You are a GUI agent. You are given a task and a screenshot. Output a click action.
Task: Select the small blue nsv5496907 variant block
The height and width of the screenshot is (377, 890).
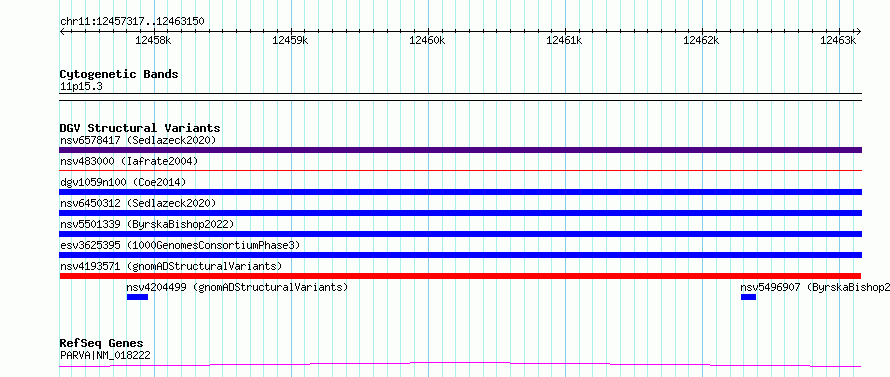pyautogui.click(x=749, y=297)
